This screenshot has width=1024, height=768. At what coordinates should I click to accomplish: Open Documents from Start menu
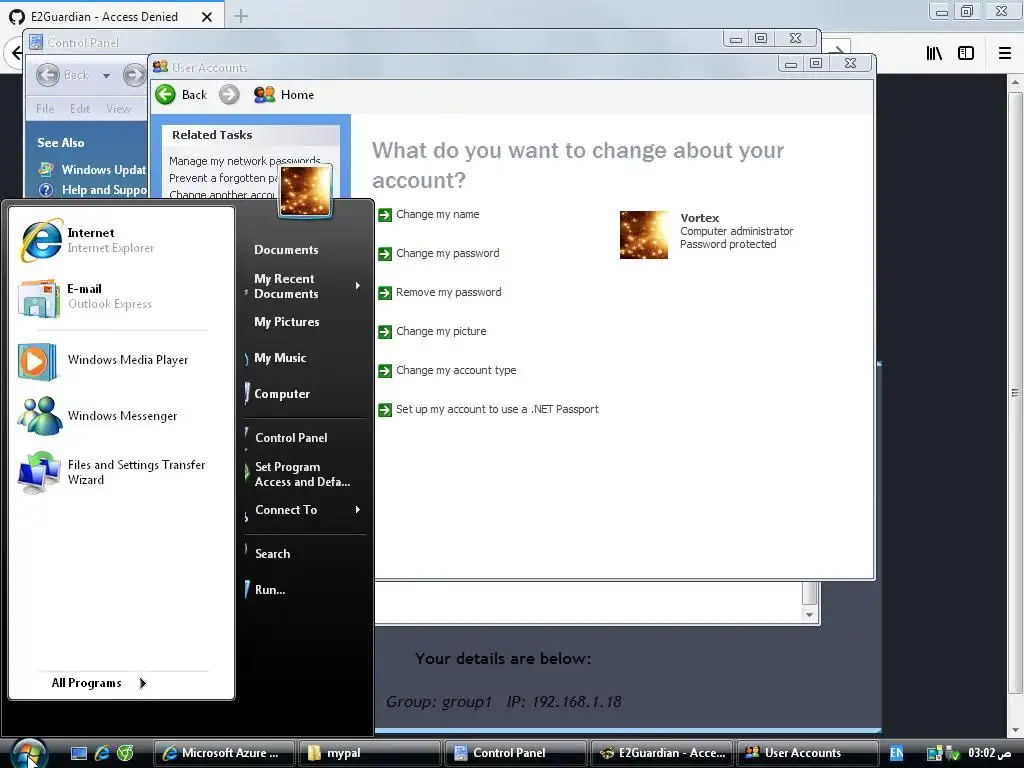pos(286,250)
